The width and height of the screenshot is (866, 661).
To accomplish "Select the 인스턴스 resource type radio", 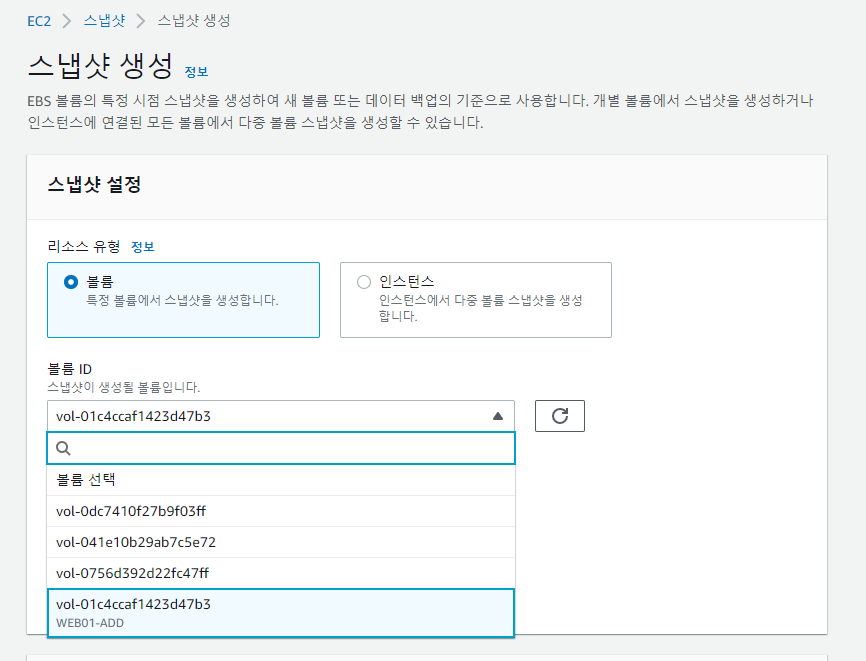I will point(363,282).
